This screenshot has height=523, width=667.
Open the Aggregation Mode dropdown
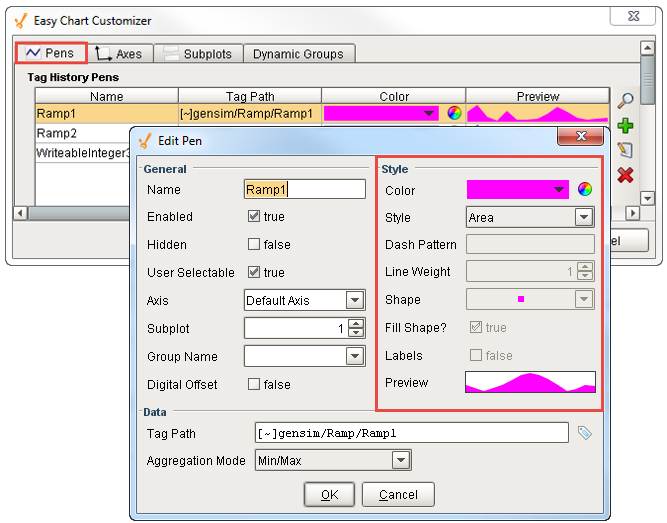(x=401, y=460)
